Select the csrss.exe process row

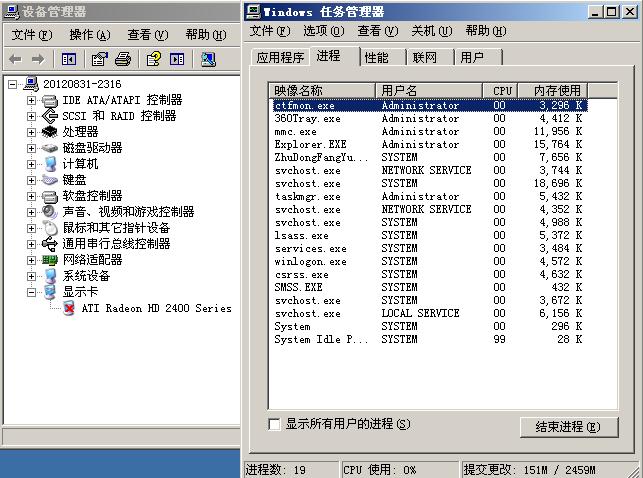[429, 274]
